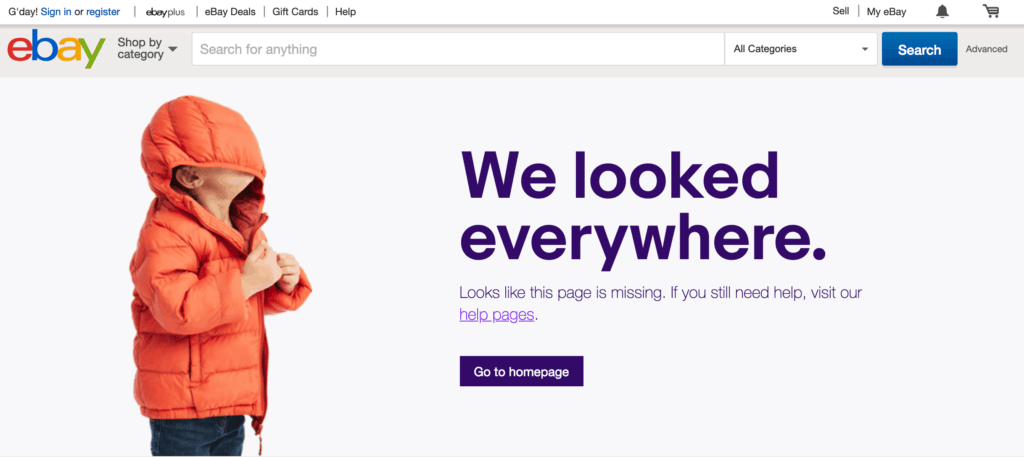The image size is (1024, 457).
Task: Click the Sign in link
Action: click(56, 12)
